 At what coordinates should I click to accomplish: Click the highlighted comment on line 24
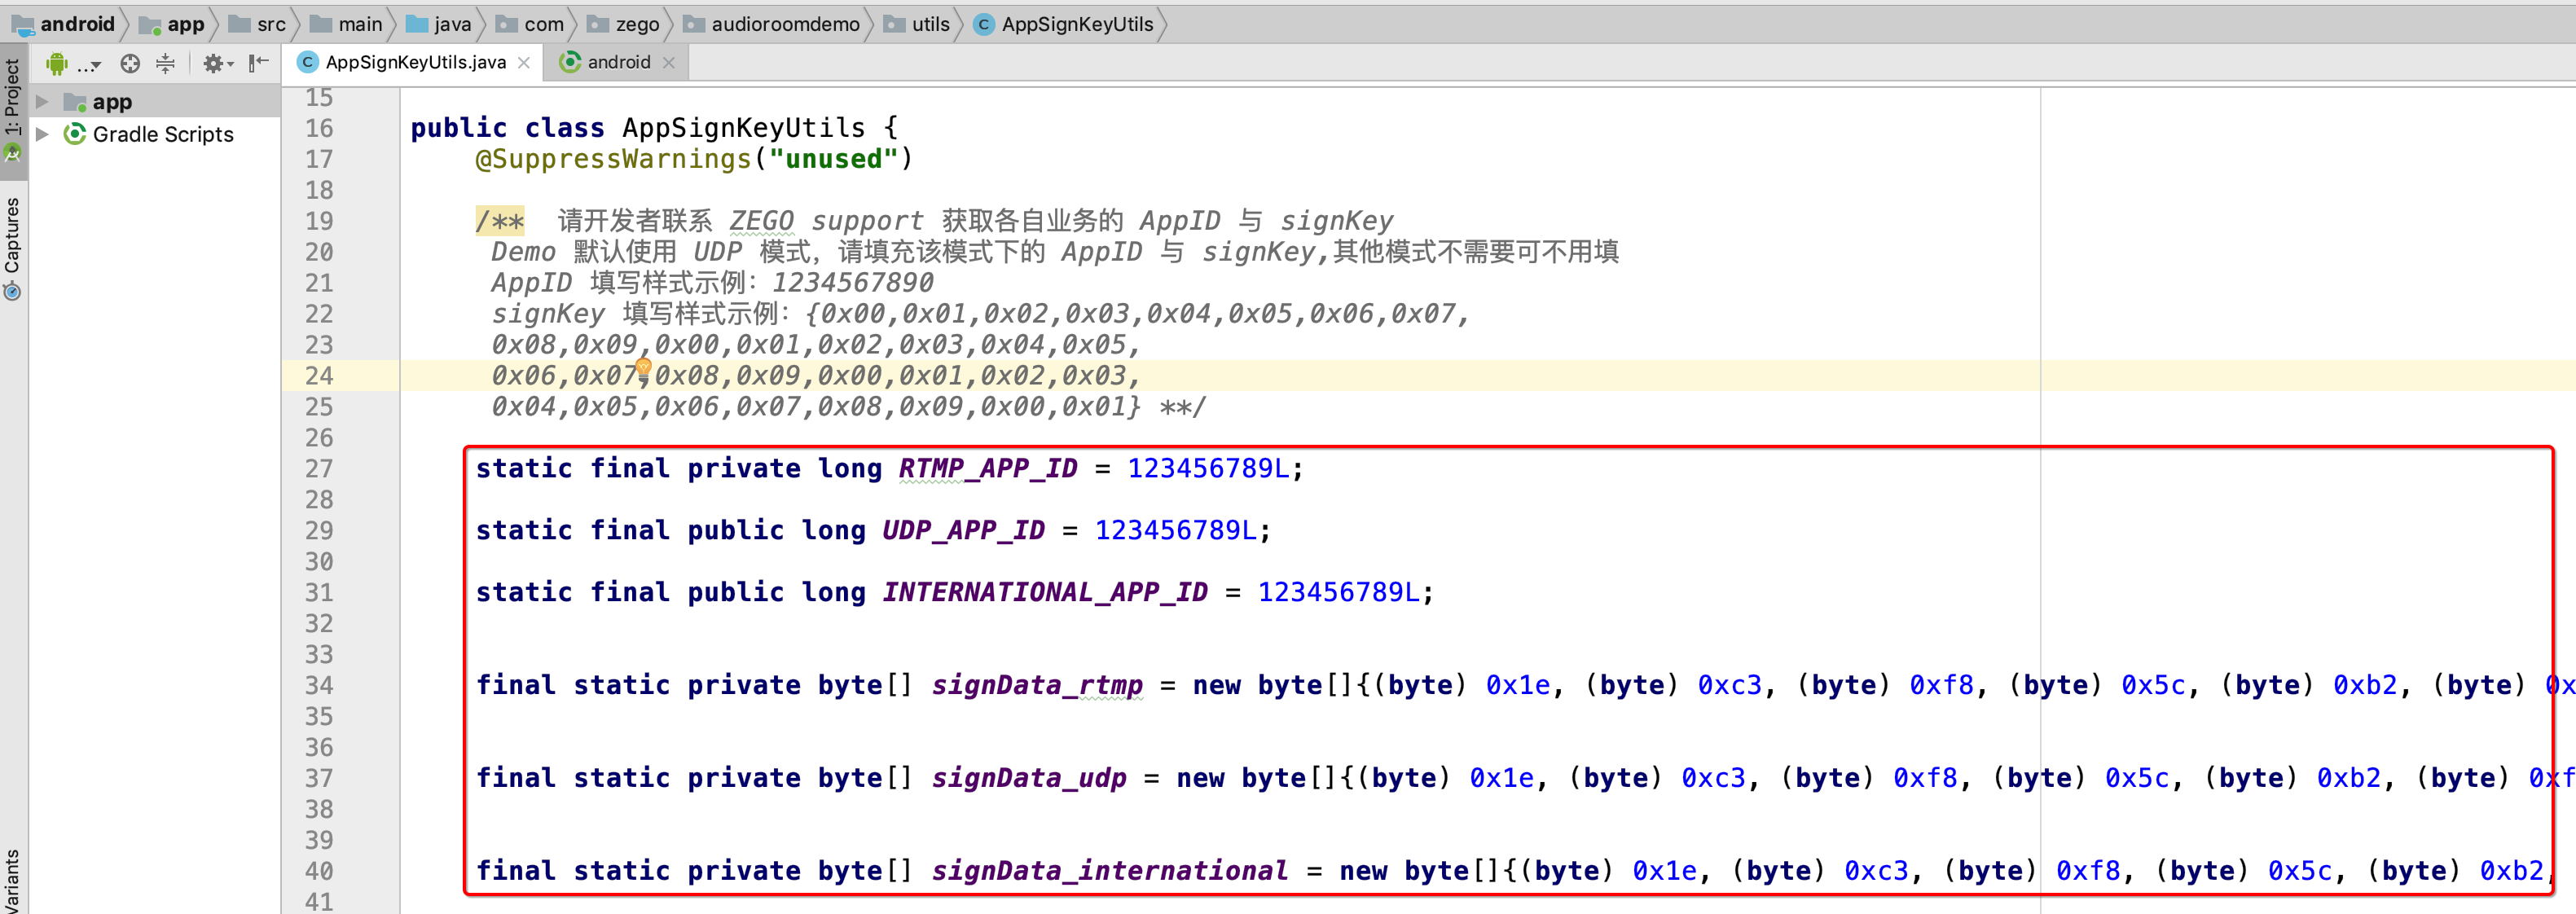click(x=815, y=376)
